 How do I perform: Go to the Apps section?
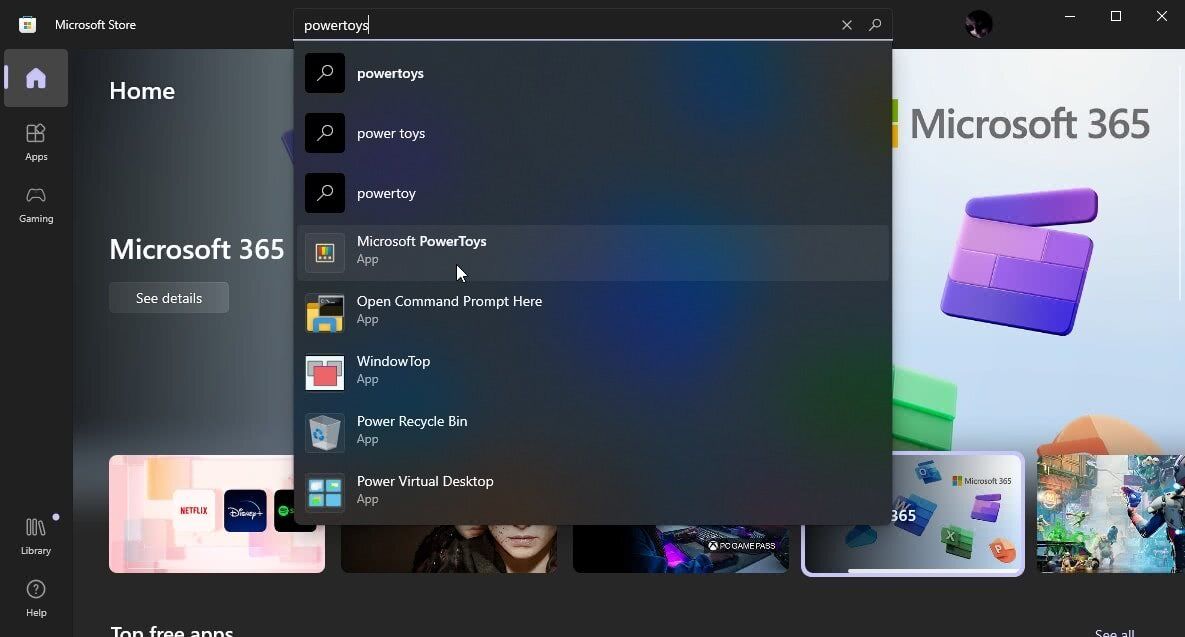[36, 141]
